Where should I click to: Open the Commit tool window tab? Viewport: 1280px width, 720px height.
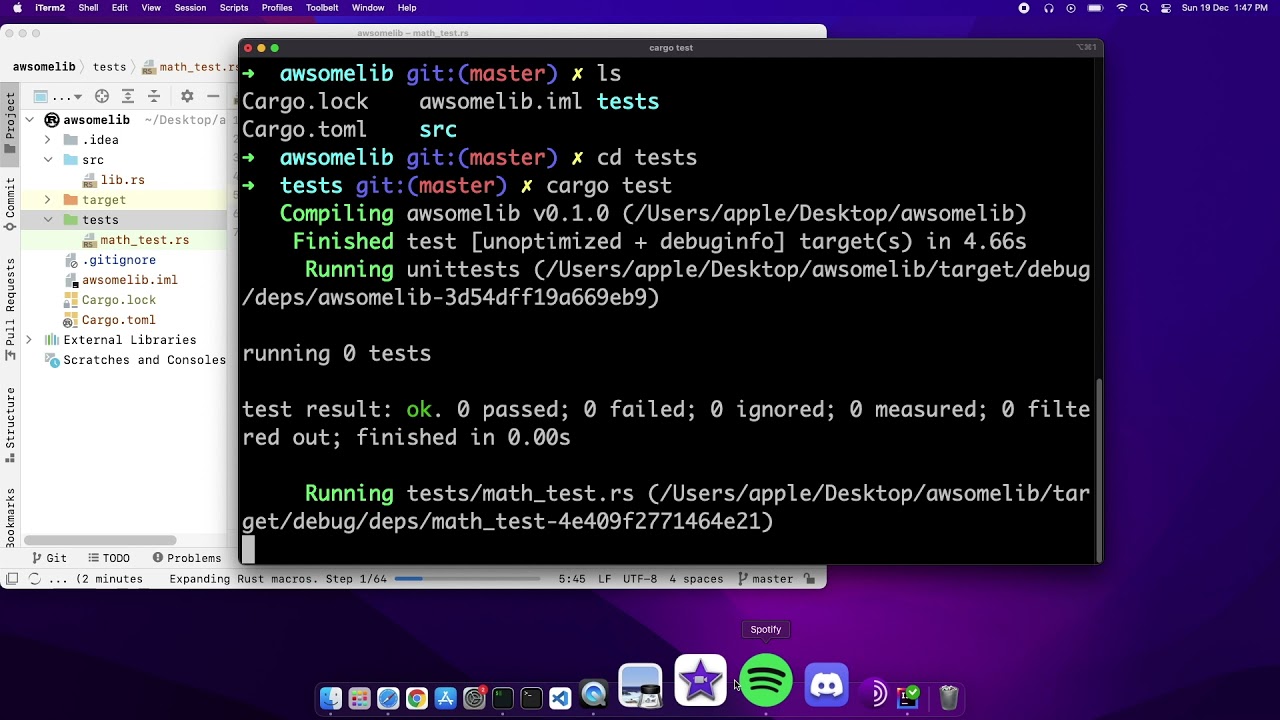click(10, 205)
